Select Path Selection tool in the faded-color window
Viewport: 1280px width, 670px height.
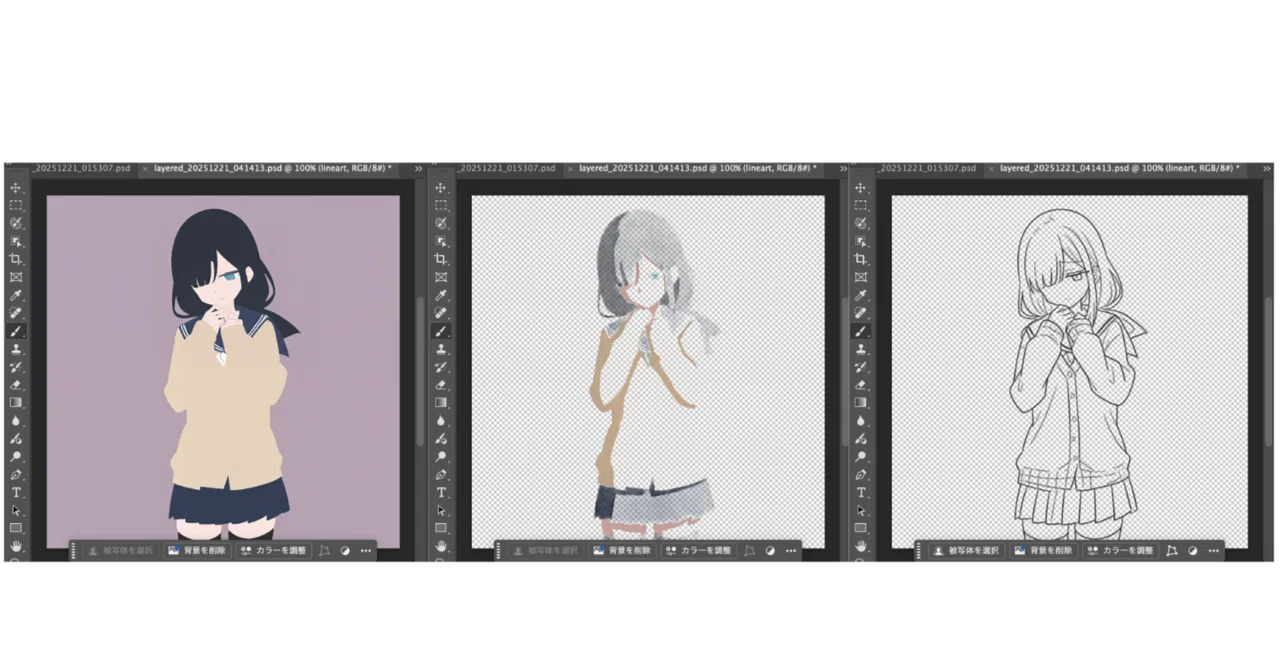point(440,510)
